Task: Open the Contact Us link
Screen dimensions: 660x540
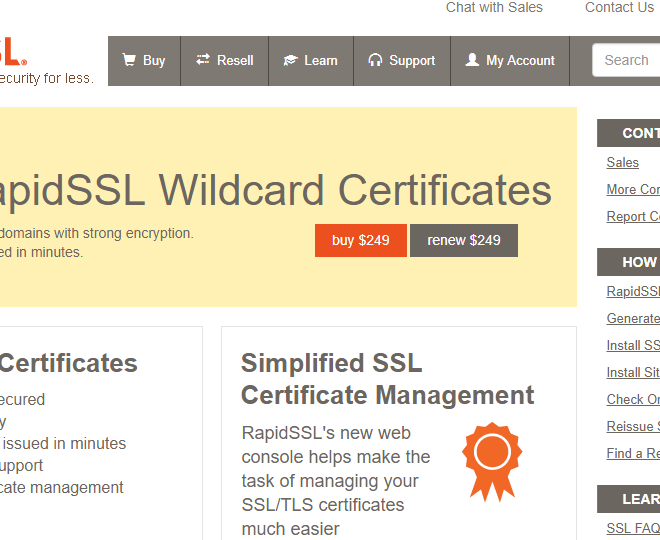Action: (619, 7)
